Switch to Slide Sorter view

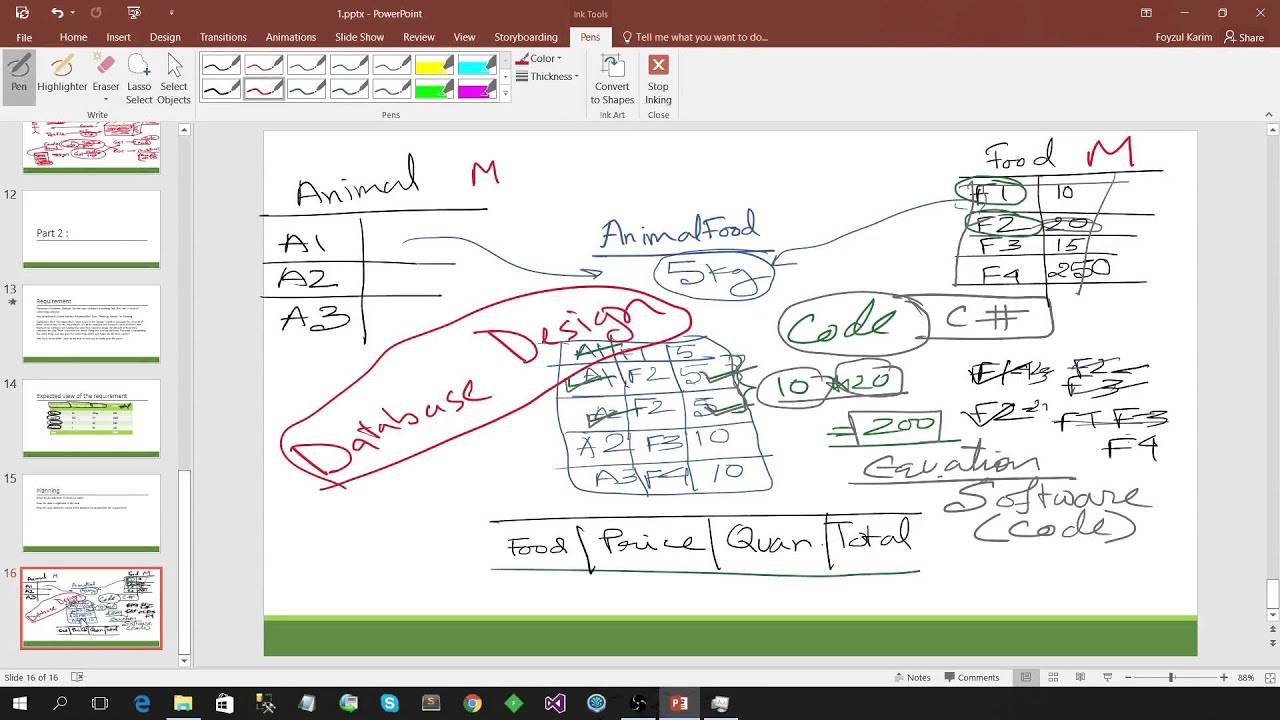(1053, 677)
